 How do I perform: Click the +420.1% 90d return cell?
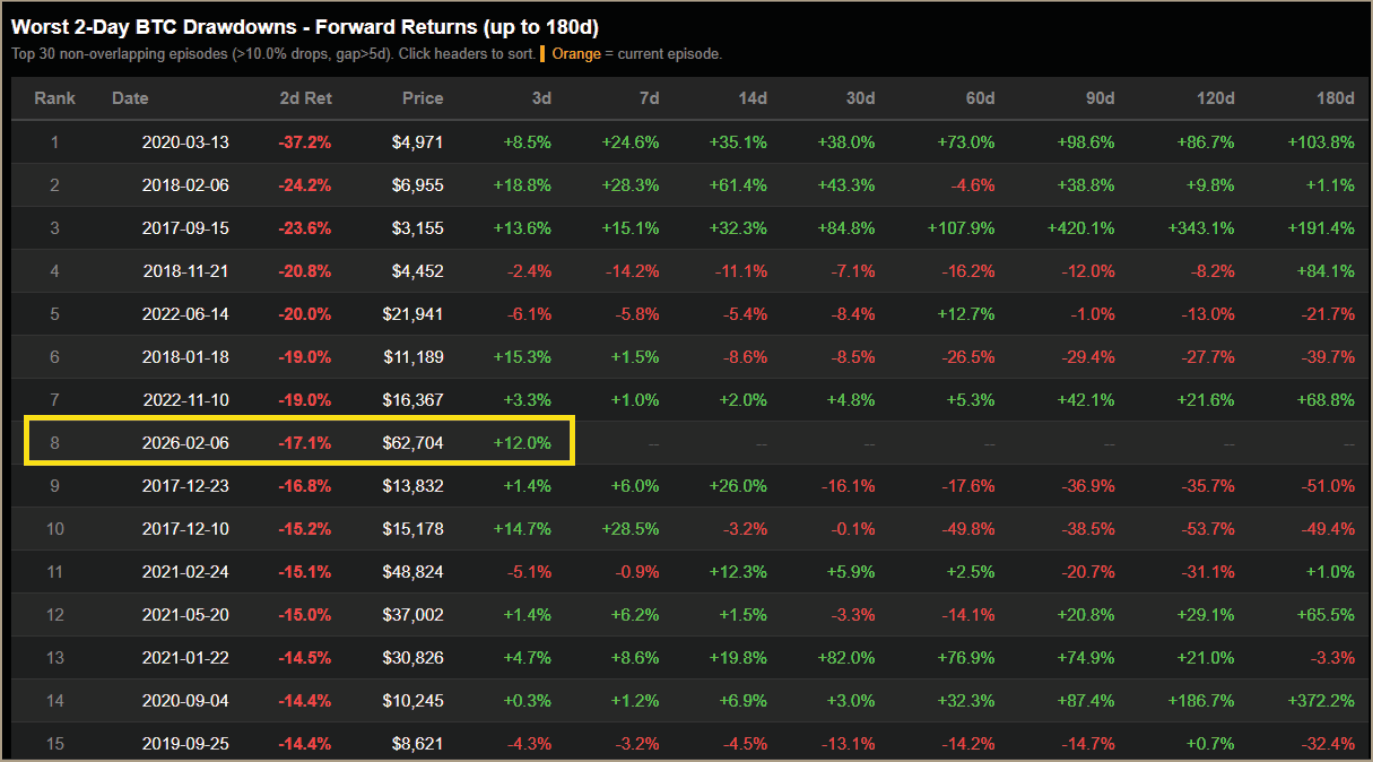click(1081, 228)
